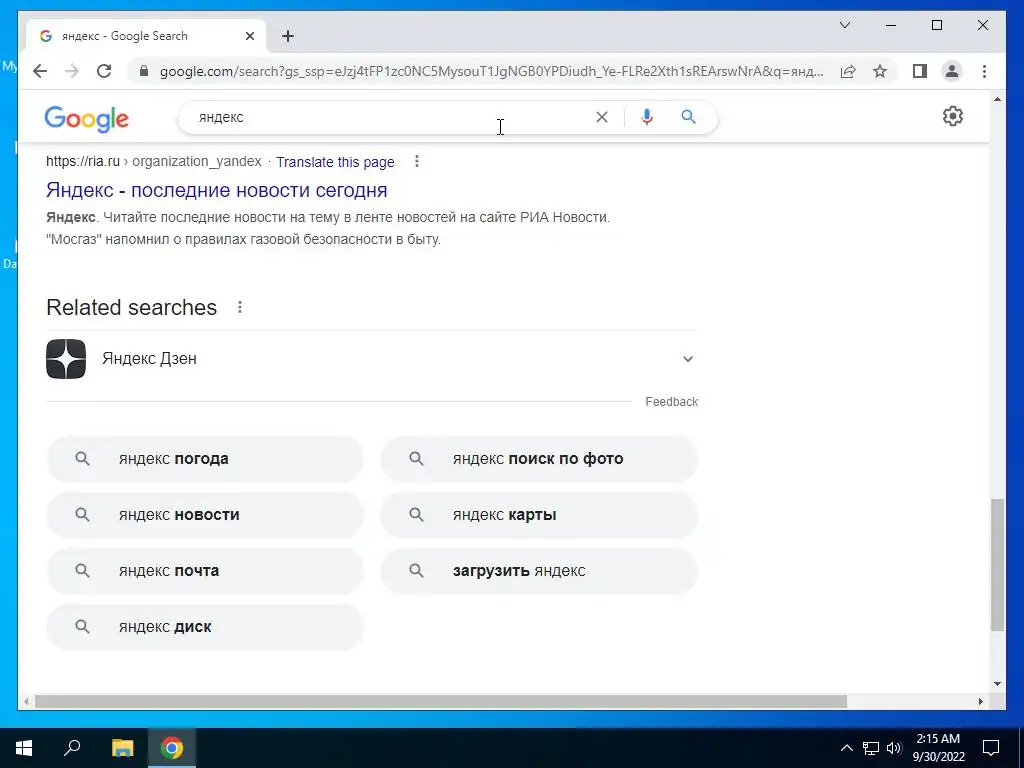The width and height of the screenshot is (1024, 768).
Task: Open the notification center
Action: tap(991, 748)
